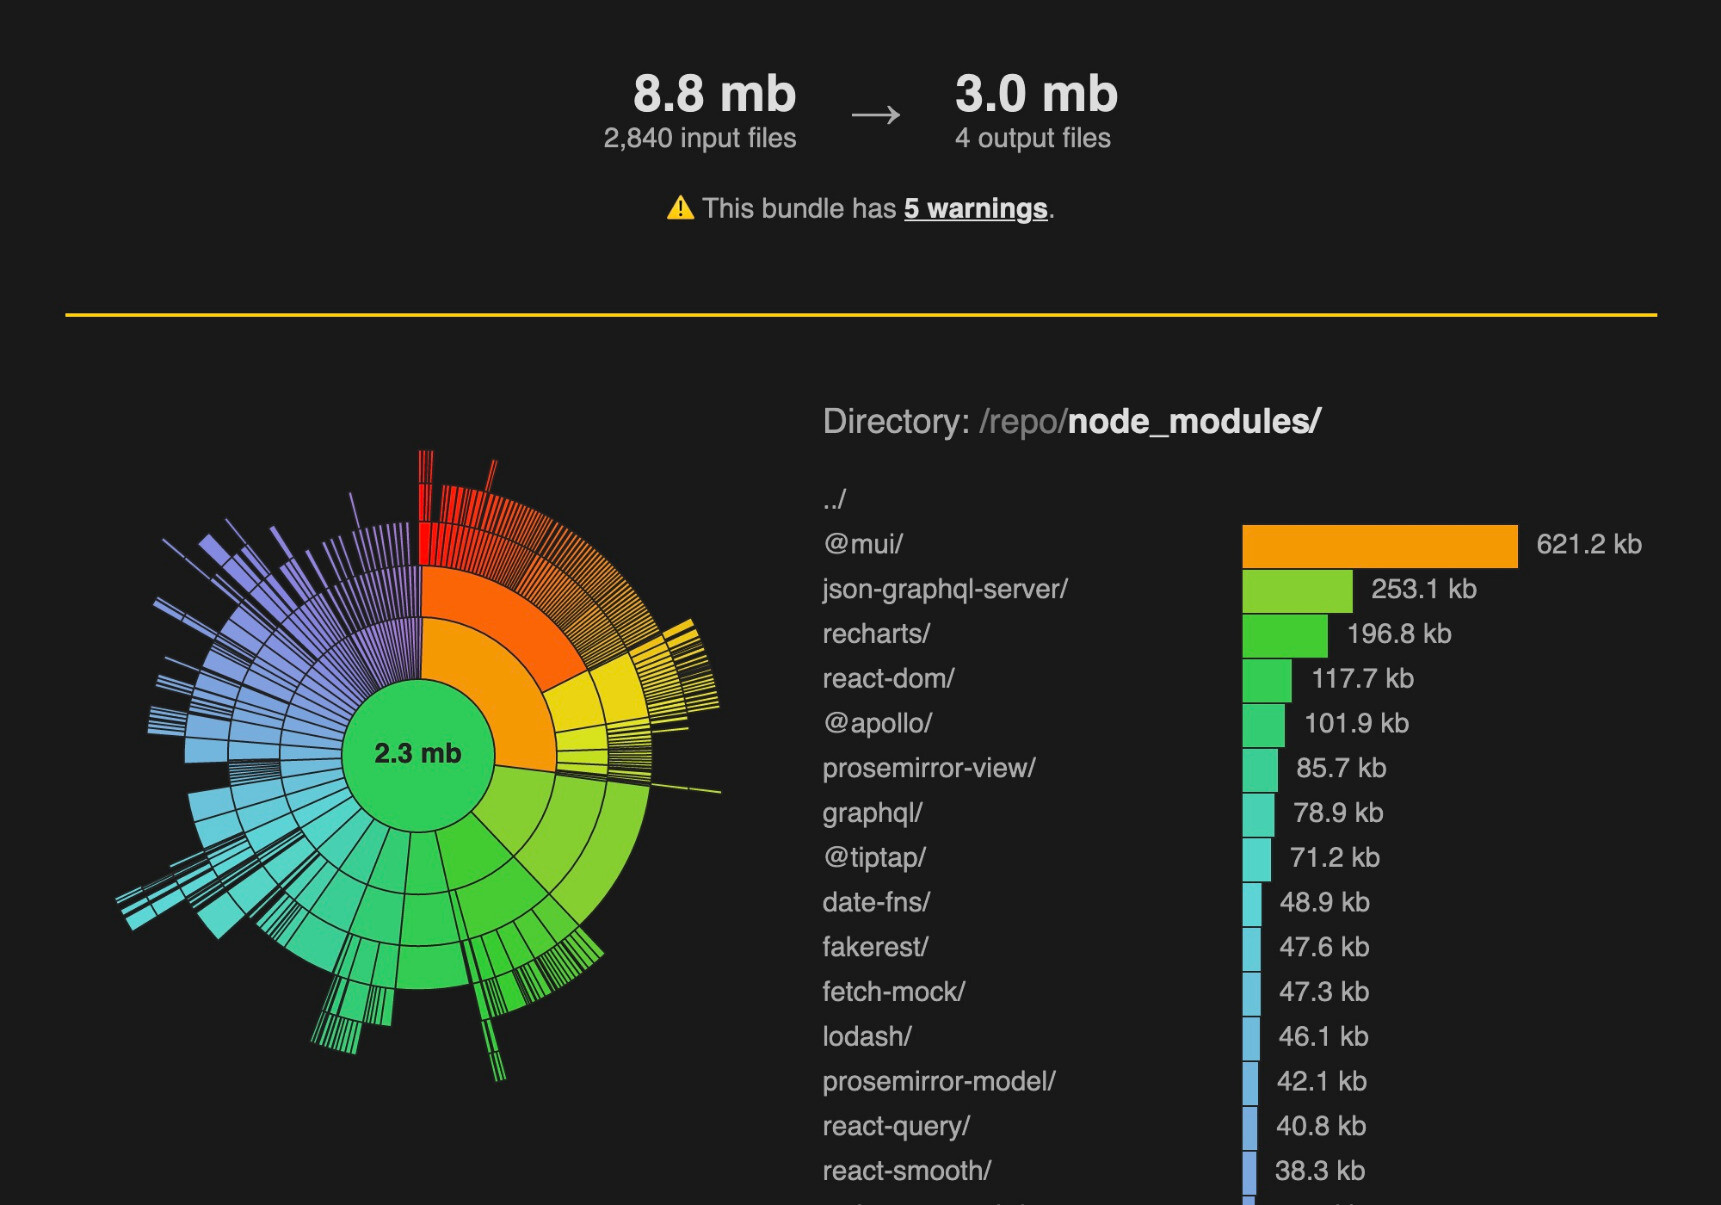The width and height of the screenshot is (1721, 1205).
Task: Click the date-fns/ entry
Action: (876, 902)
